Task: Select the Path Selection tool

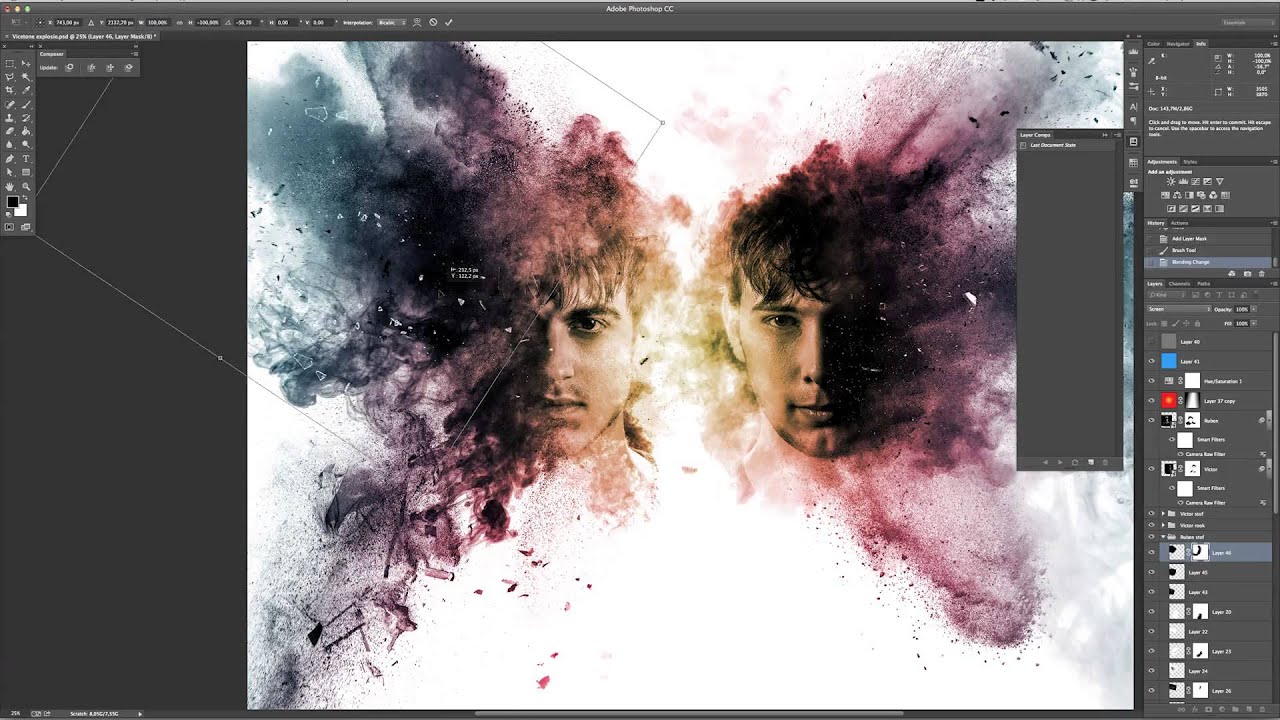Action: 10,172
